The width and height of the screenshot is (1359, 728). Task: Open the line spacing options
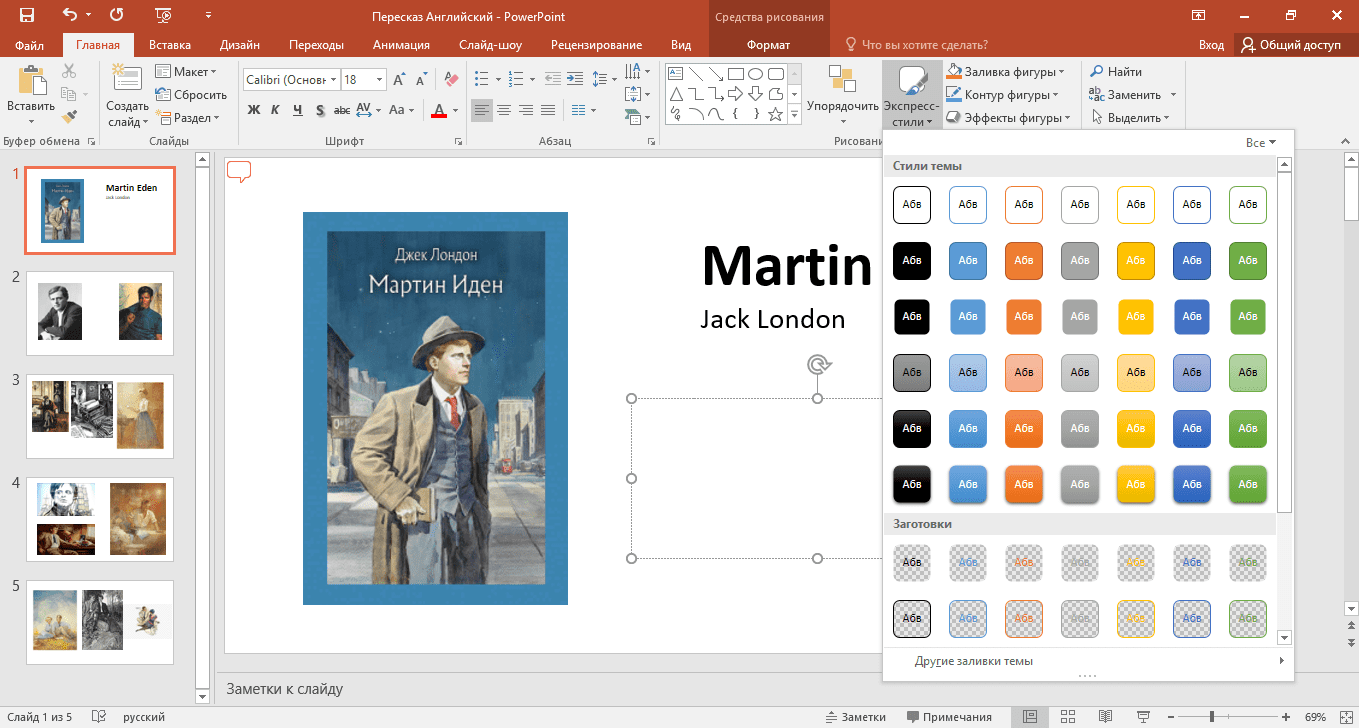tap(603, 79)
